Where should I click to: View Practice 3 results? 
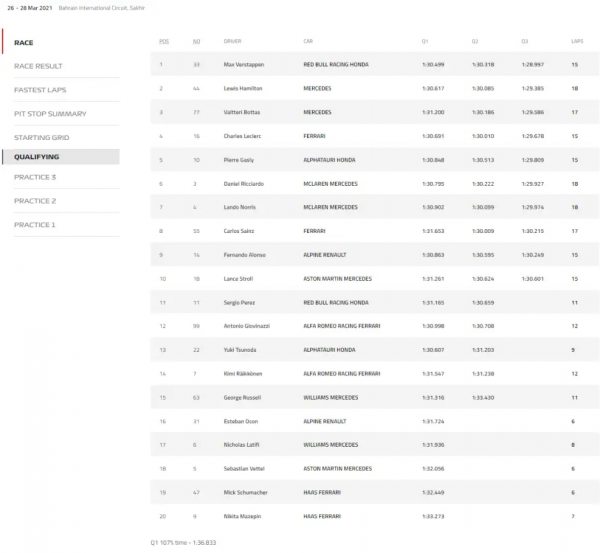pyautogui.click(x=35, y=177)
